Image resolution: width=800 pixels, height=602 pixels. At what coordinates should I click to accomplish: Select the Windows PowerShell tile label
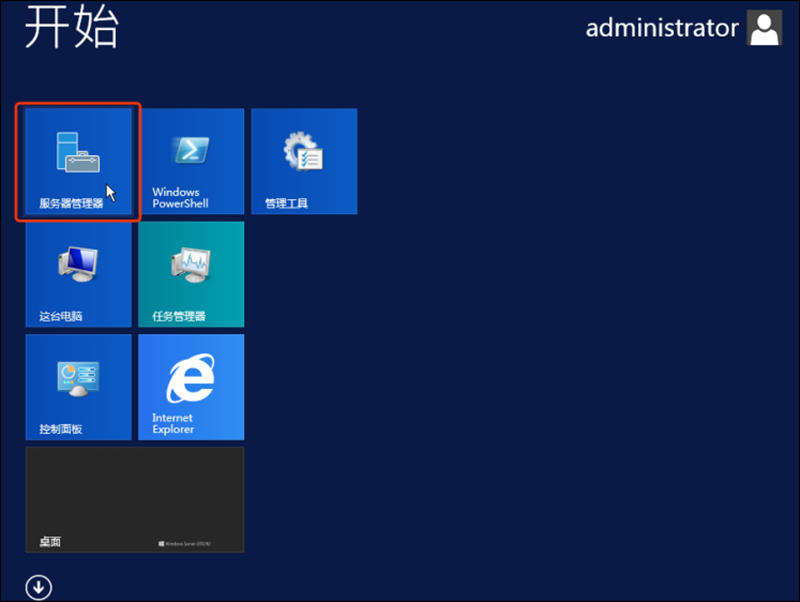(x=180, y=197)
